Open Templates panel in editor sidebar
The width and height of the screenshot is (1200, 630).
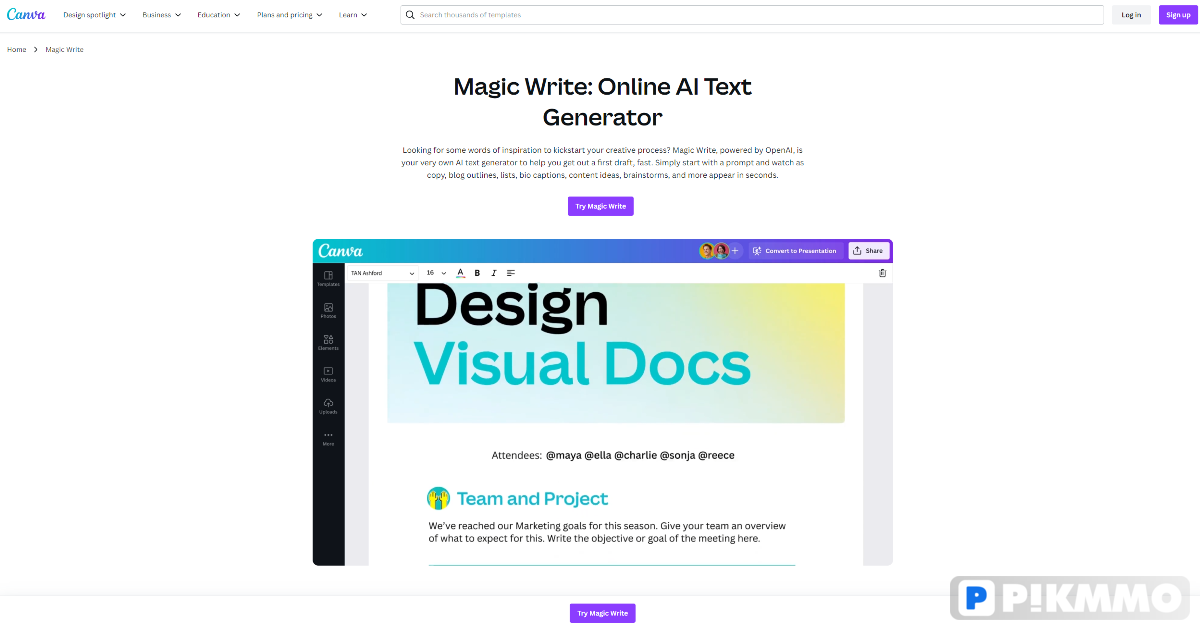(328, 278)
